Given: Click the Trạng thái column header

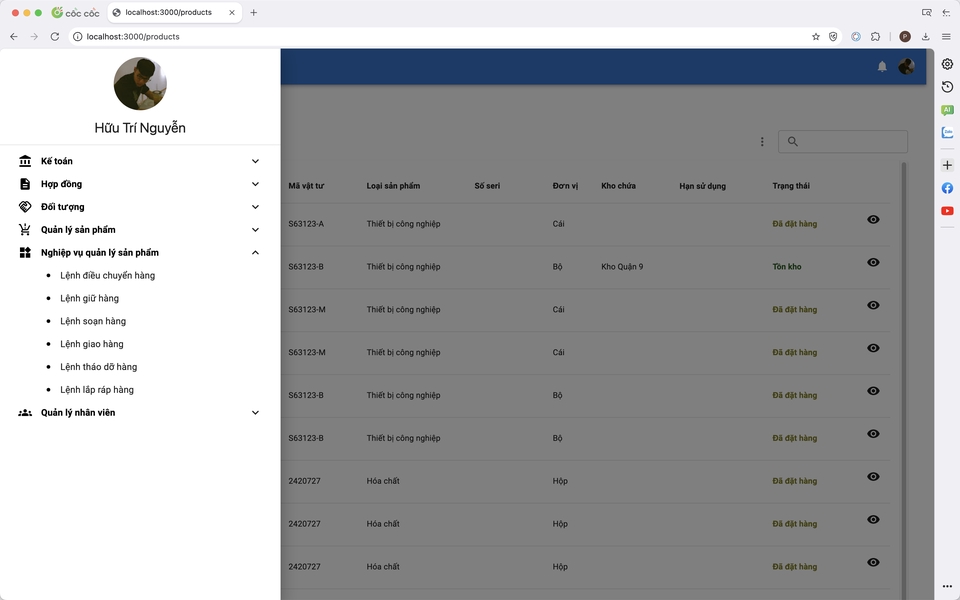Looking at the screenshot, I should (791, 186).
